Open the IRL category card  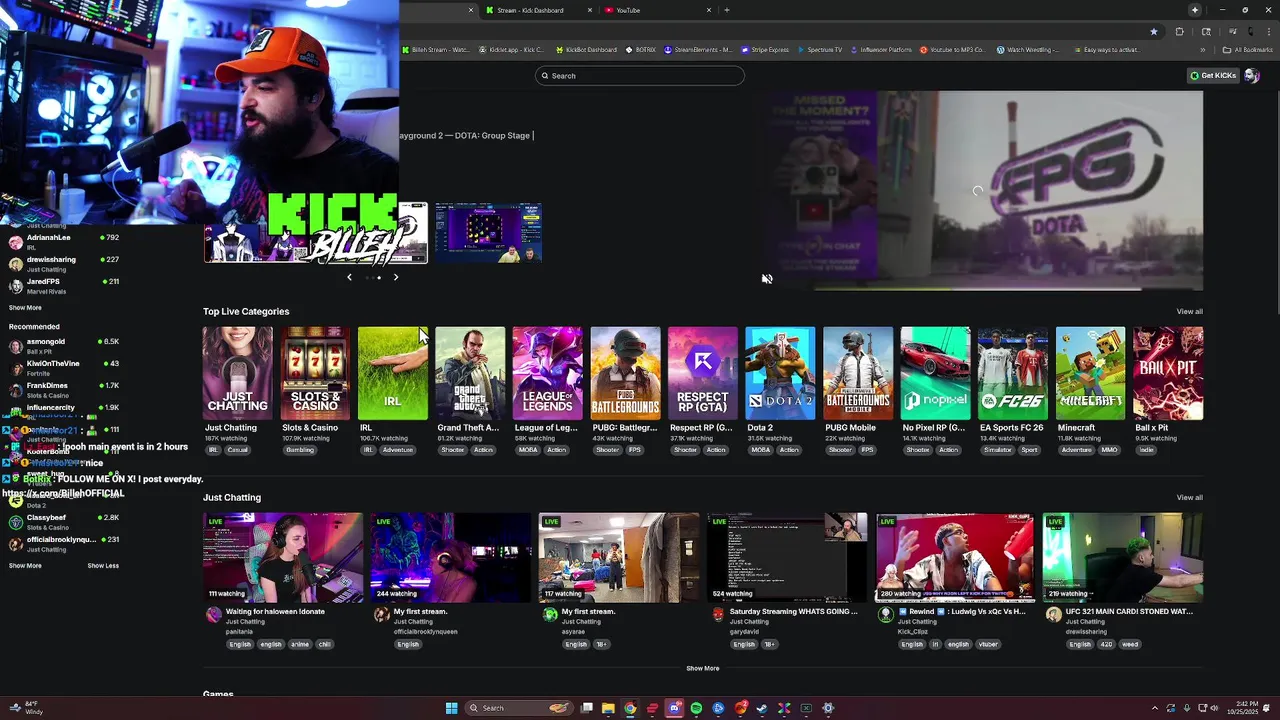coord(393,373)
